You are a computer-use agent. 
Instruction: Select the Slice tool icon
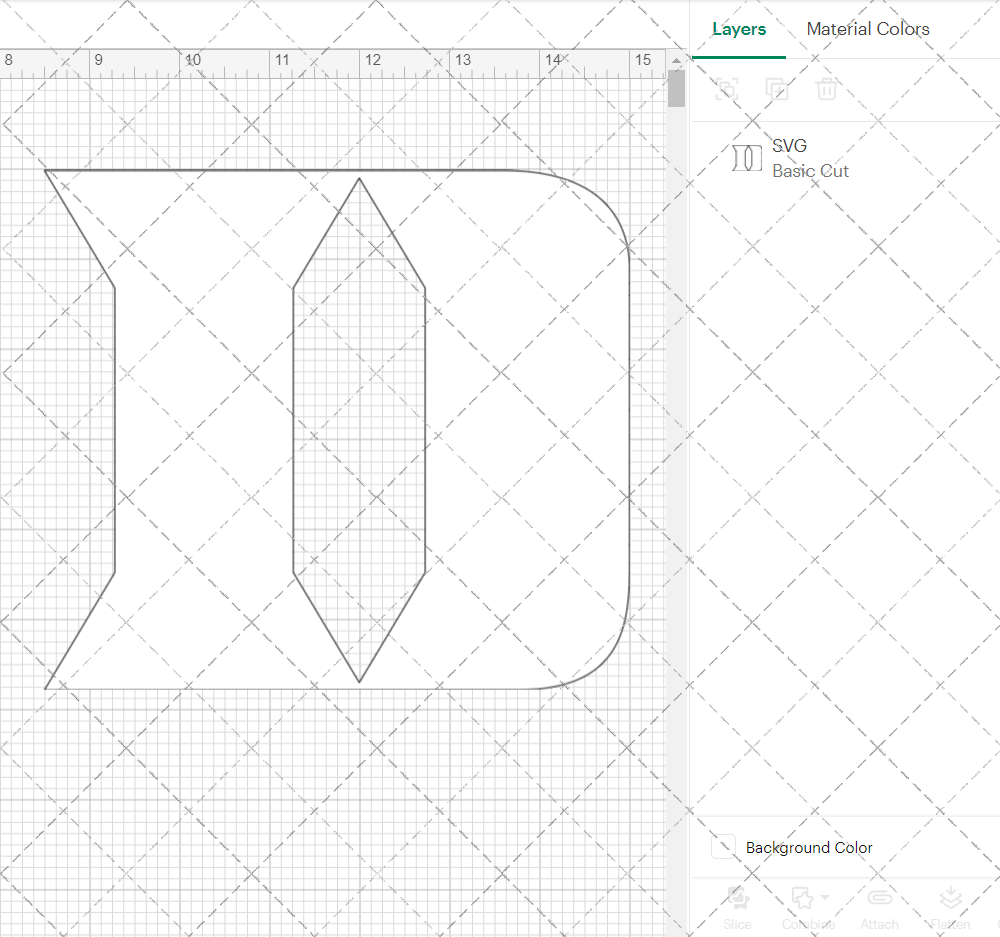click(738, 898)
